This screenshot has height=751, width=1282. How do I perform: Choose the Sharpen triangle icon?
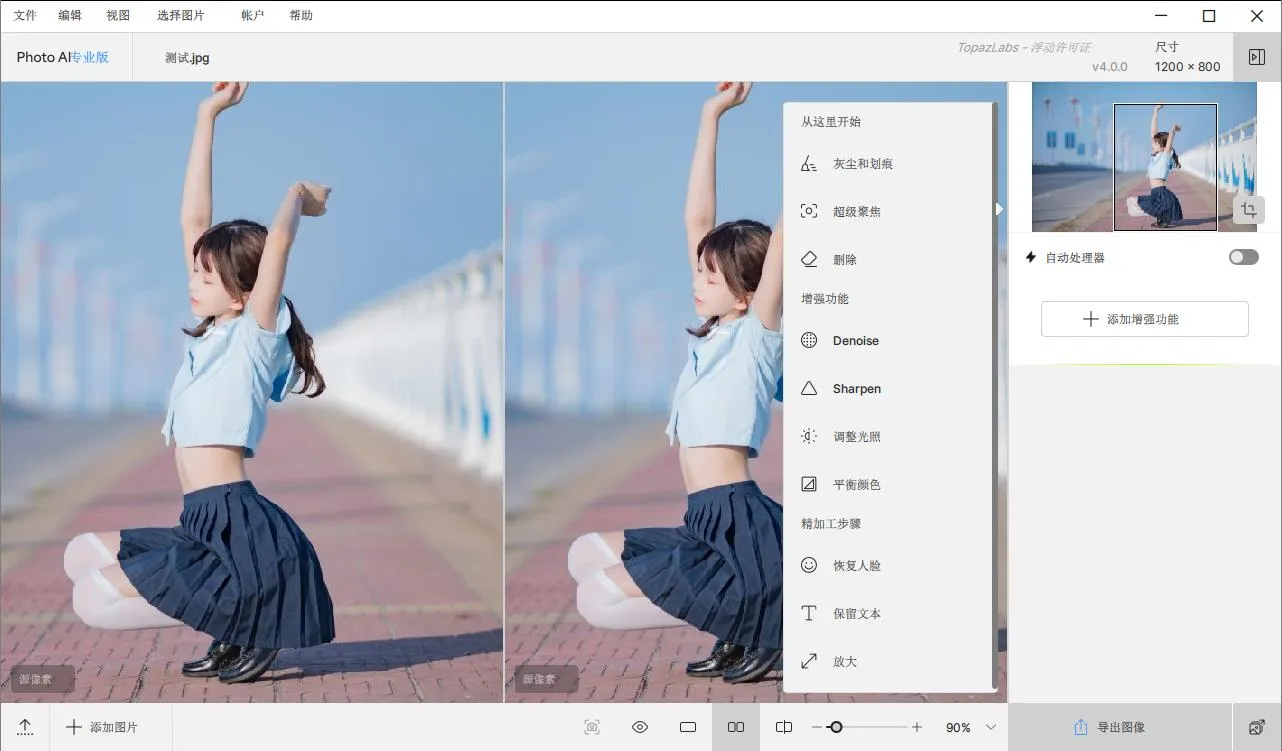point(809,389)
